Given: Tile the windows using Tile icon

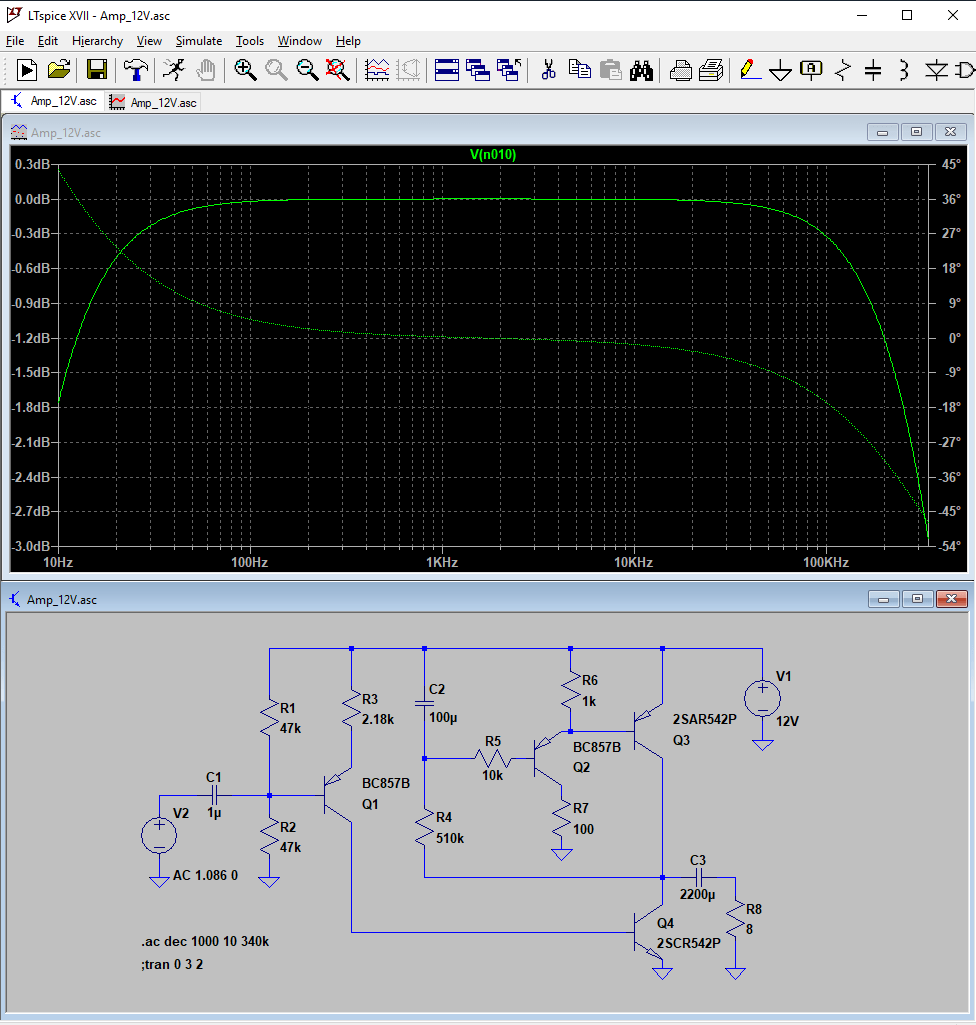Looking at the screenshot, I should (446, 70).
